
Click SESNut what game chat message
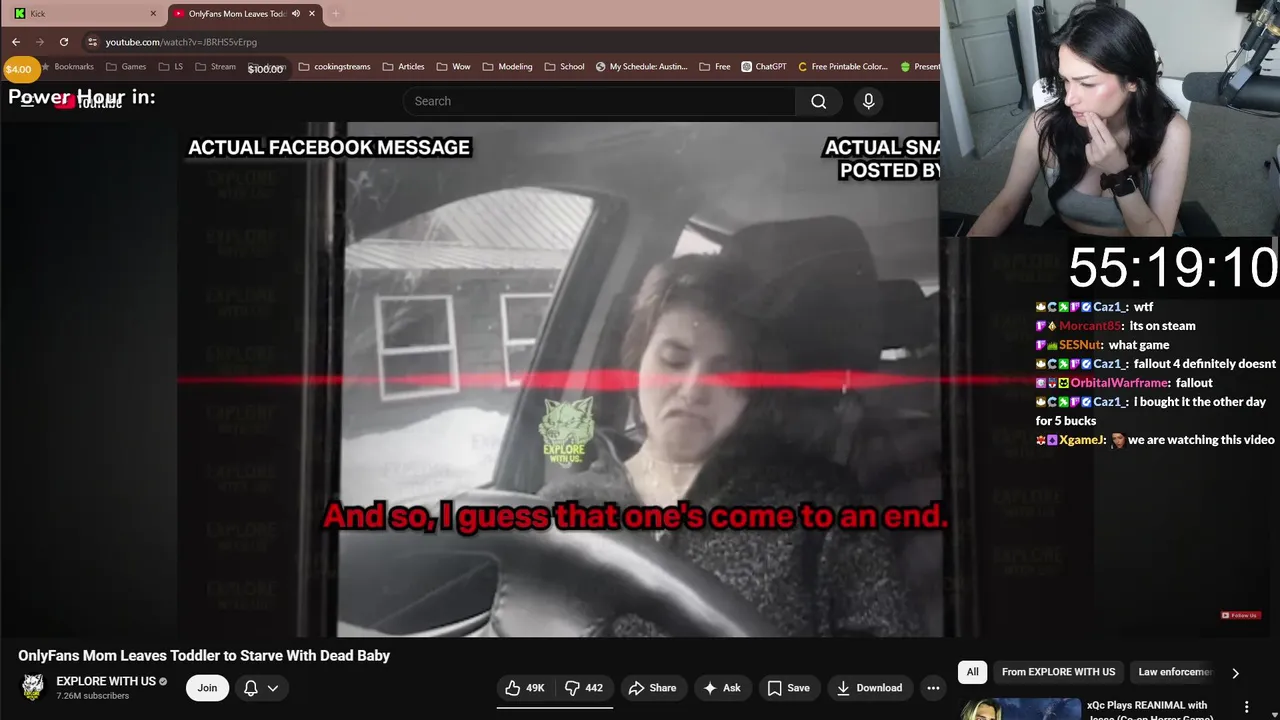click(1103, 345)
